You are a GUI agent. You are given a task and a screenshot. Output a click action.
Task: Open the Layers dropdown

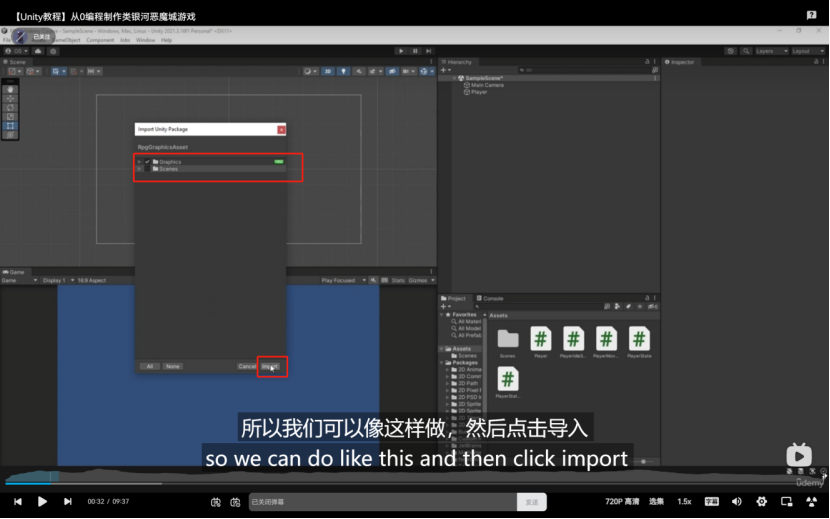(771, 51)
